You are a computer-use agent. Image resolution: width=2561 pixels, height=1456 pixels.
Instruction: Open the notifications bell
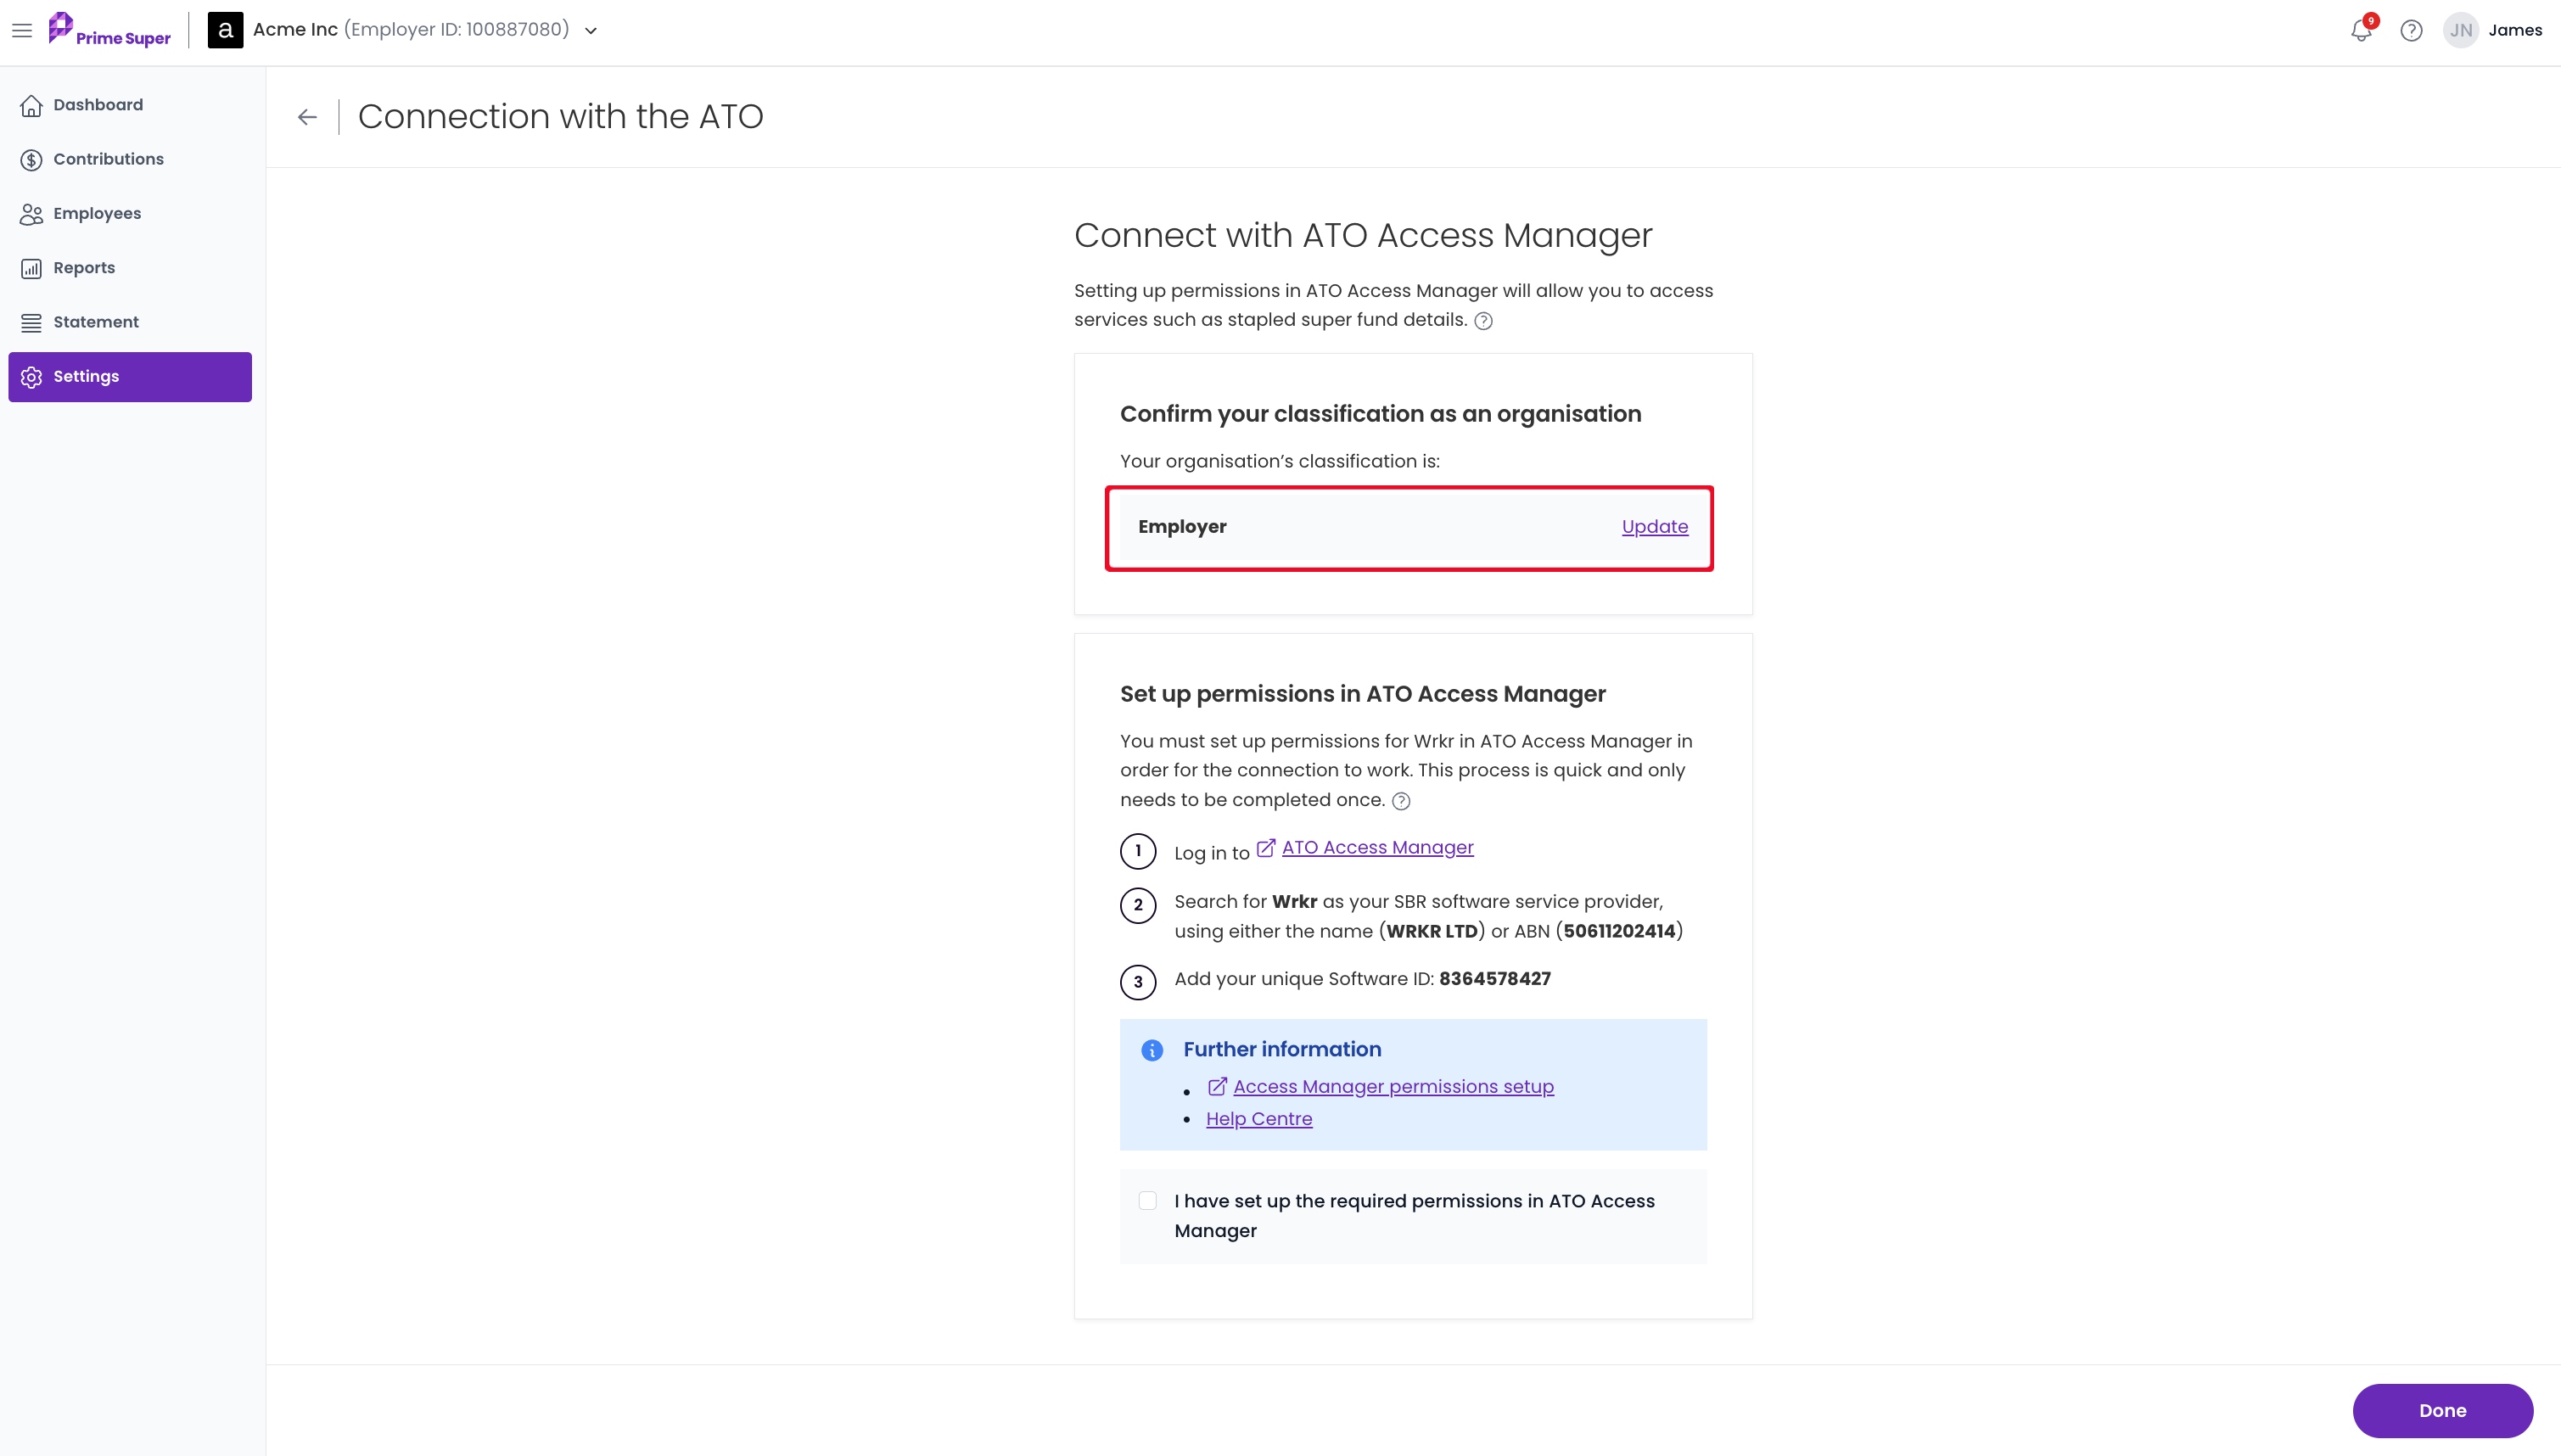tap(2361, 30)
